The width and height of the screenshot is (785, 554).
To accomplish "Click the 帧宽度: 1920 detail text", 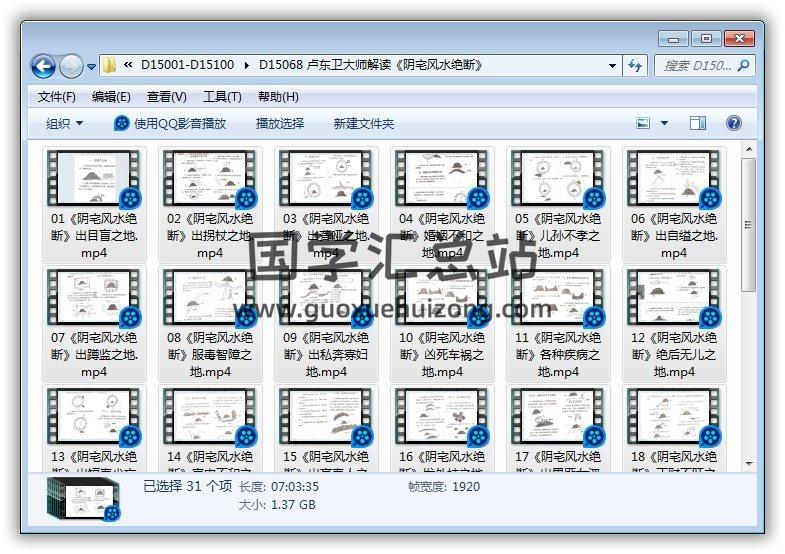I will (444, 486).
